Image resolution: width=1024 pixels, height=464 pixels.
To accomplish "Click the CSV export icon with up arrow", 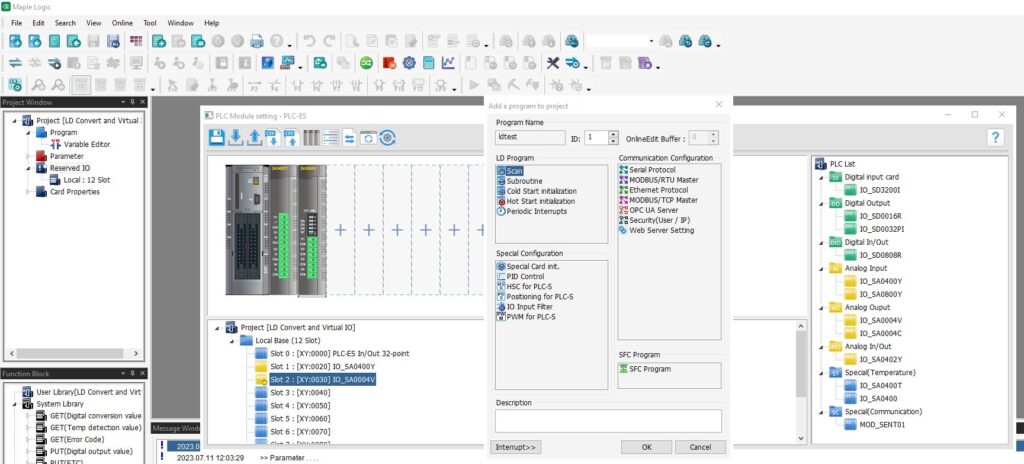I will [x=291, y=138].
